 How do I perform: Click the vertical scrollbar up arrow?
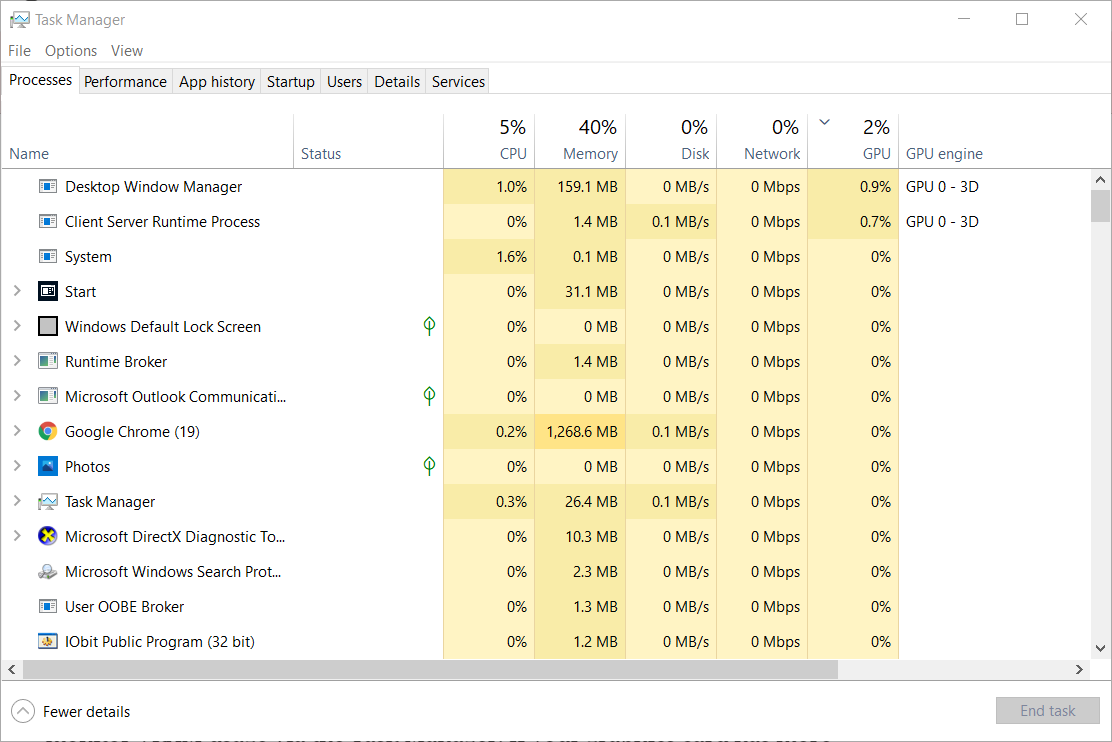[x=1100, y=179]
